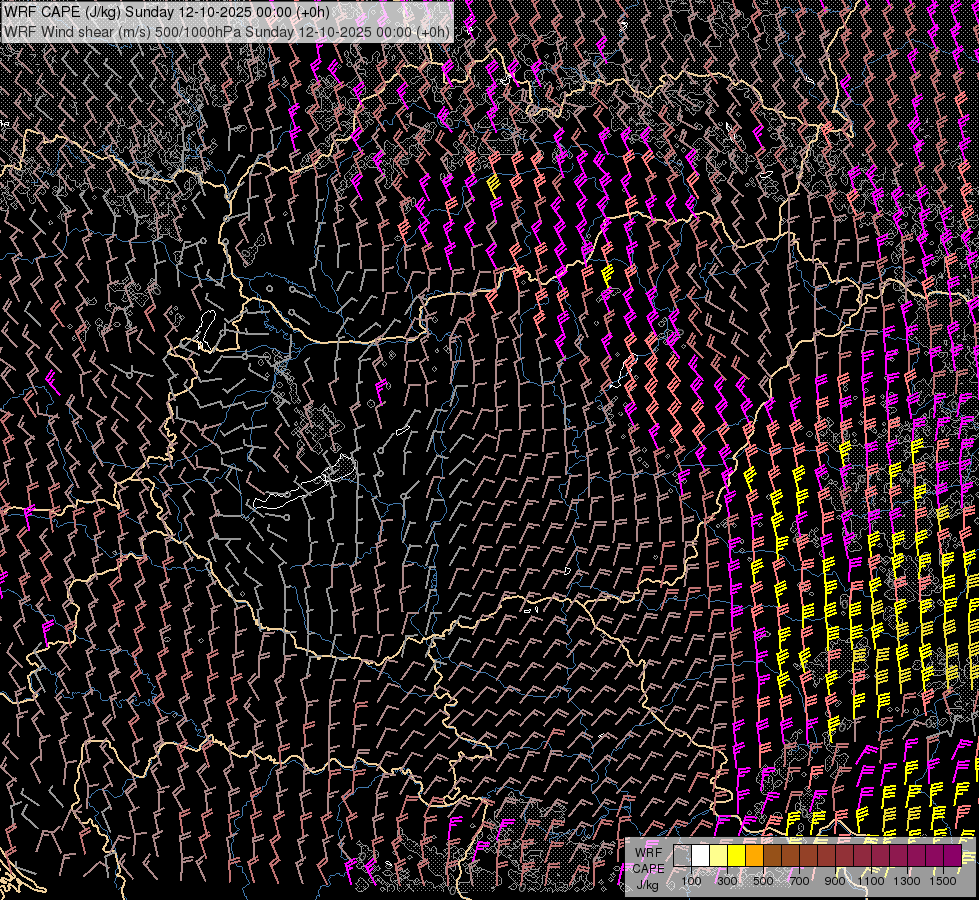Image resolution: width=979 pixels, height=900 pixels.
Task: Click the (+0h) offset in Wind shear title
Action: click(x=432, y=31)
